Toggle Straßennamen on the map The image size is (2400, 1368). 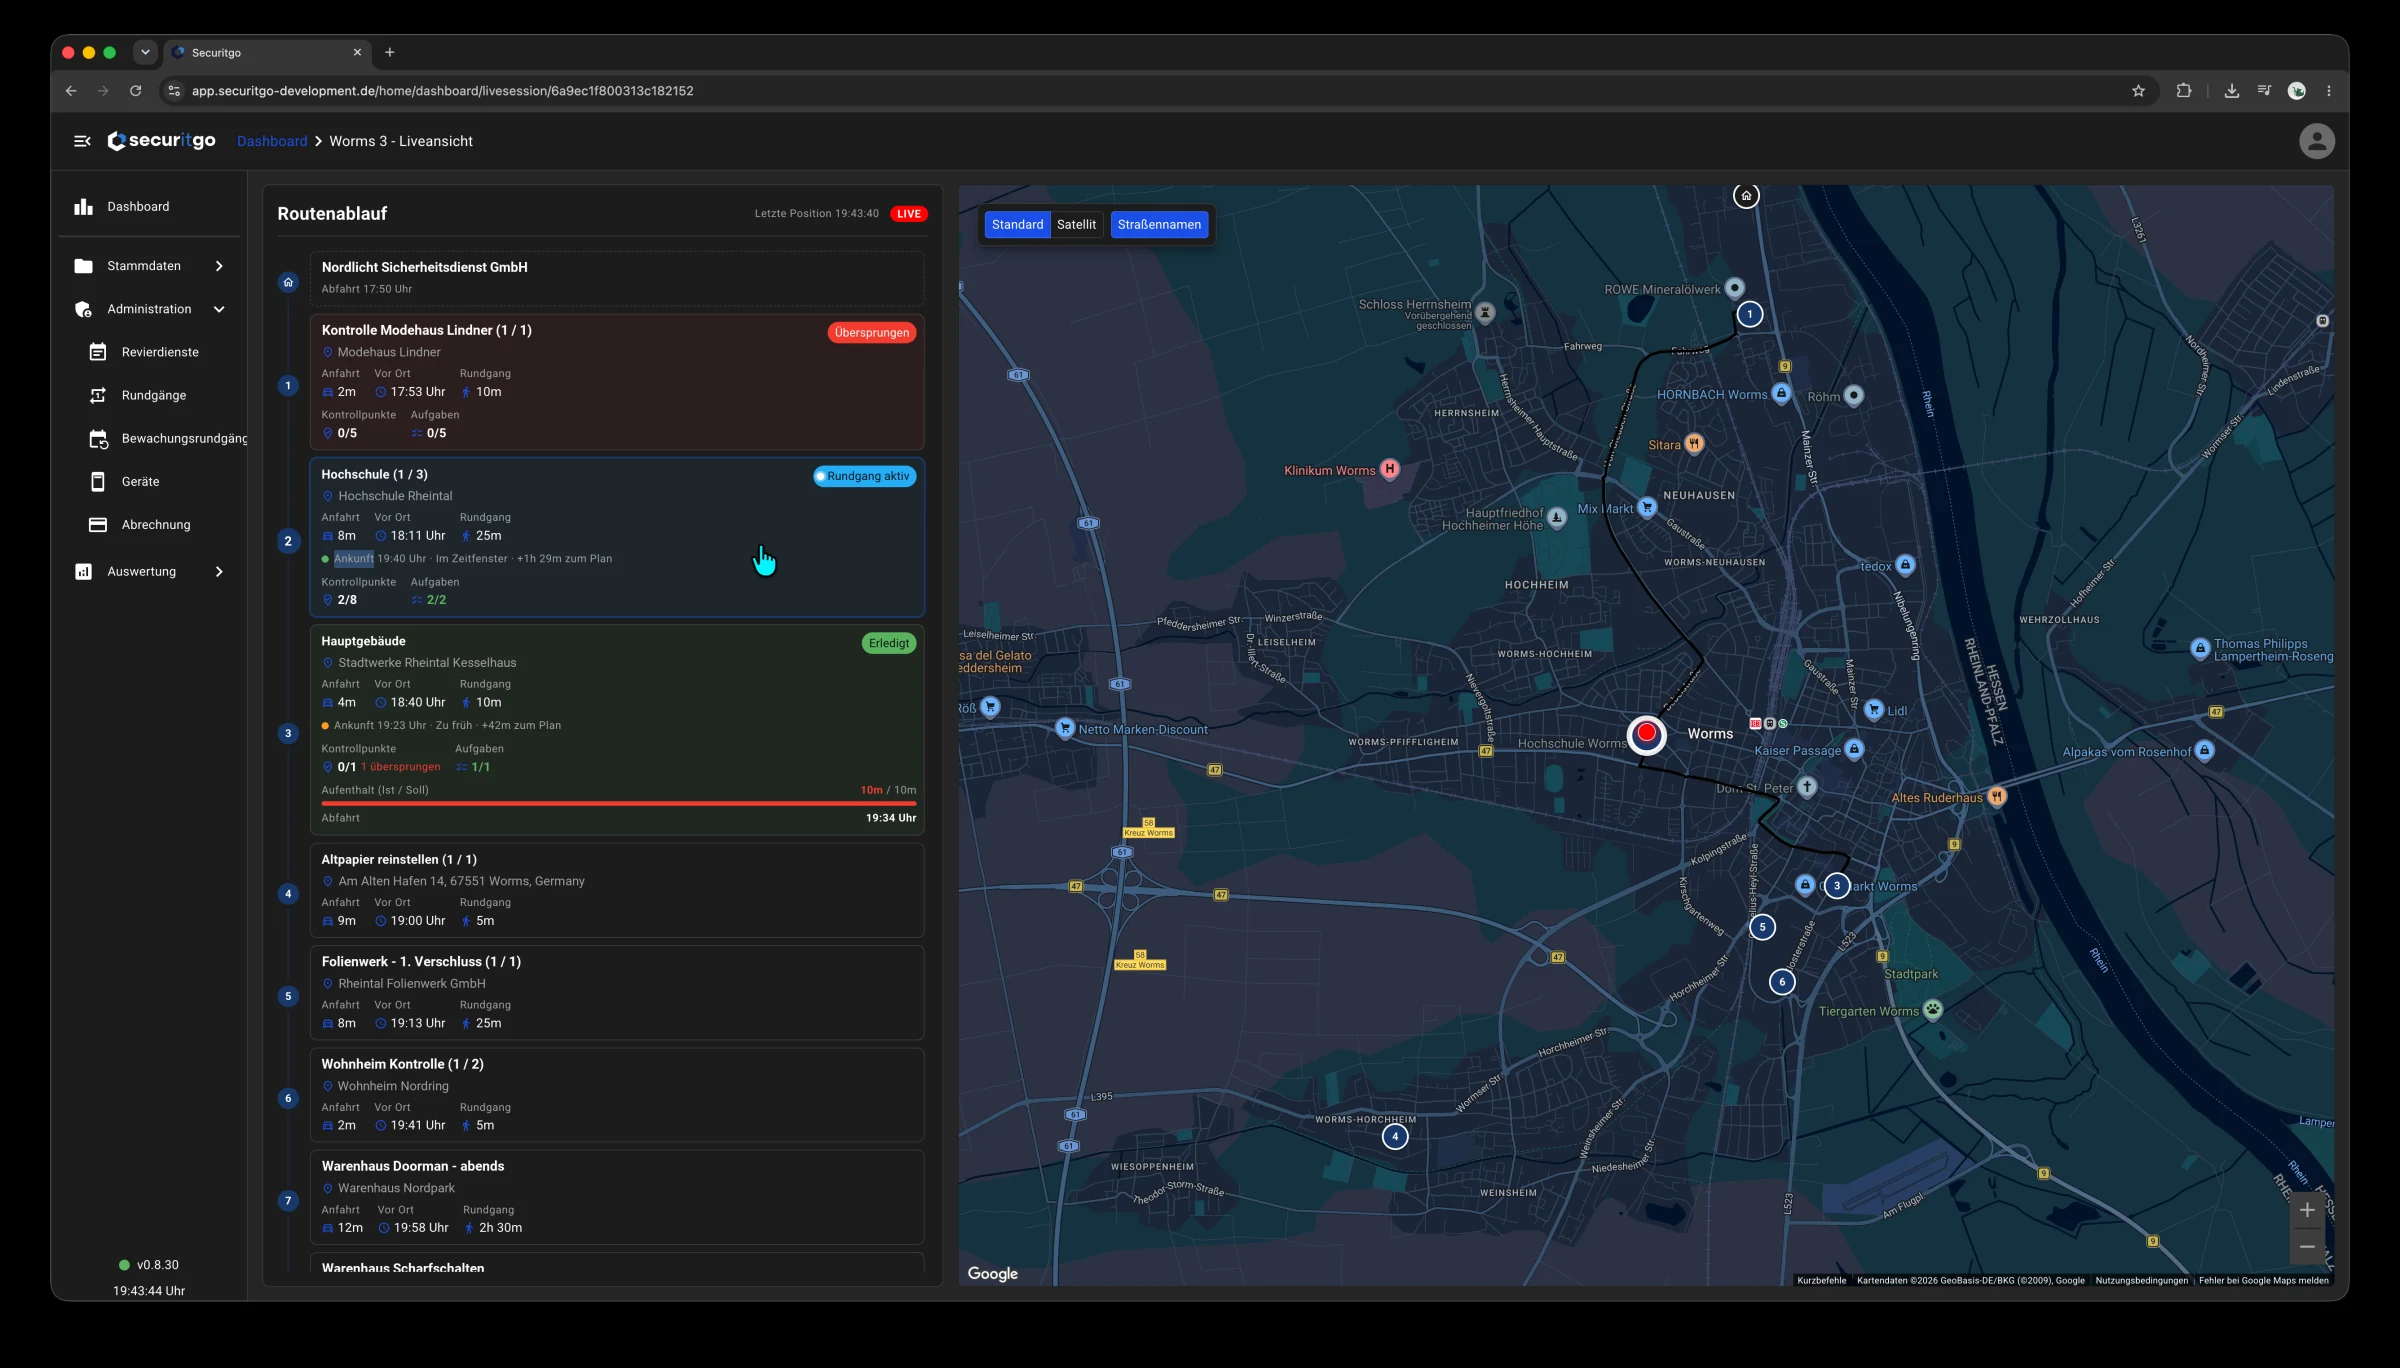click(x=1159, y=225)
